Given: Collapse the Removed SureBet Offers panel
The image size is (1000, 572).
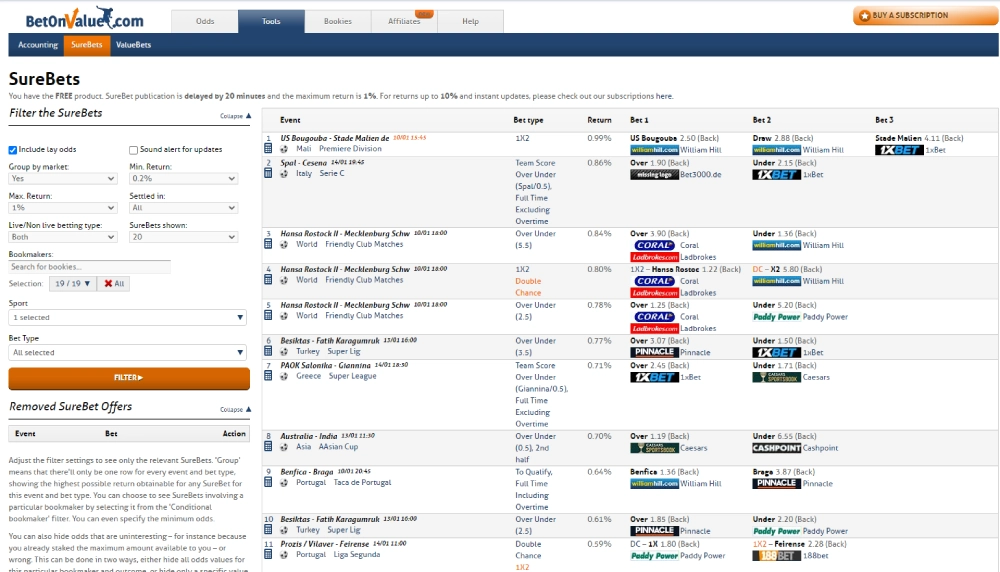Looking at the screenshot, I should click(x=235, y=409).
